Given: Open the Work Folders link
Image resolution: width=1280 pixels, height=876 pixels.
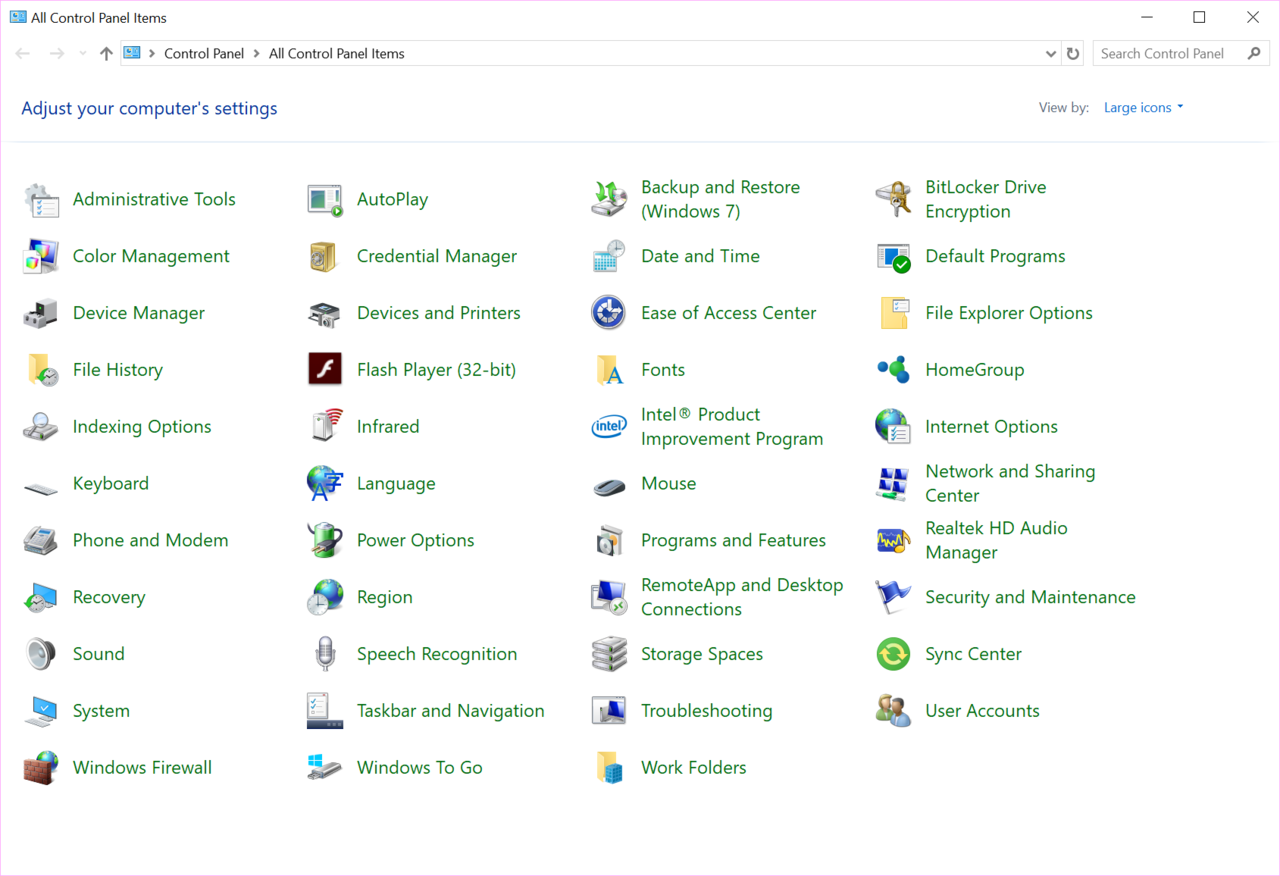Looking at the screenshot, I should click(694, 768).
